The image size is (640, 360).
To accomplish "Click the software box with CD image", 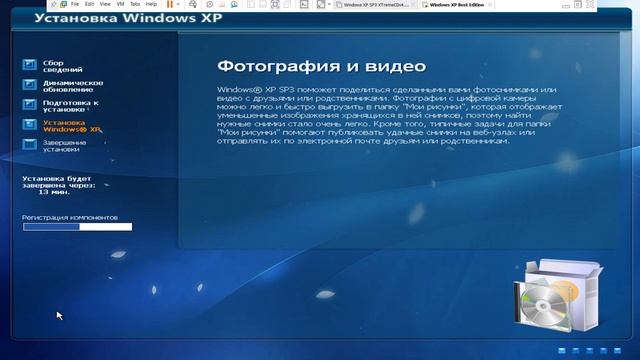I will point(558,295).
